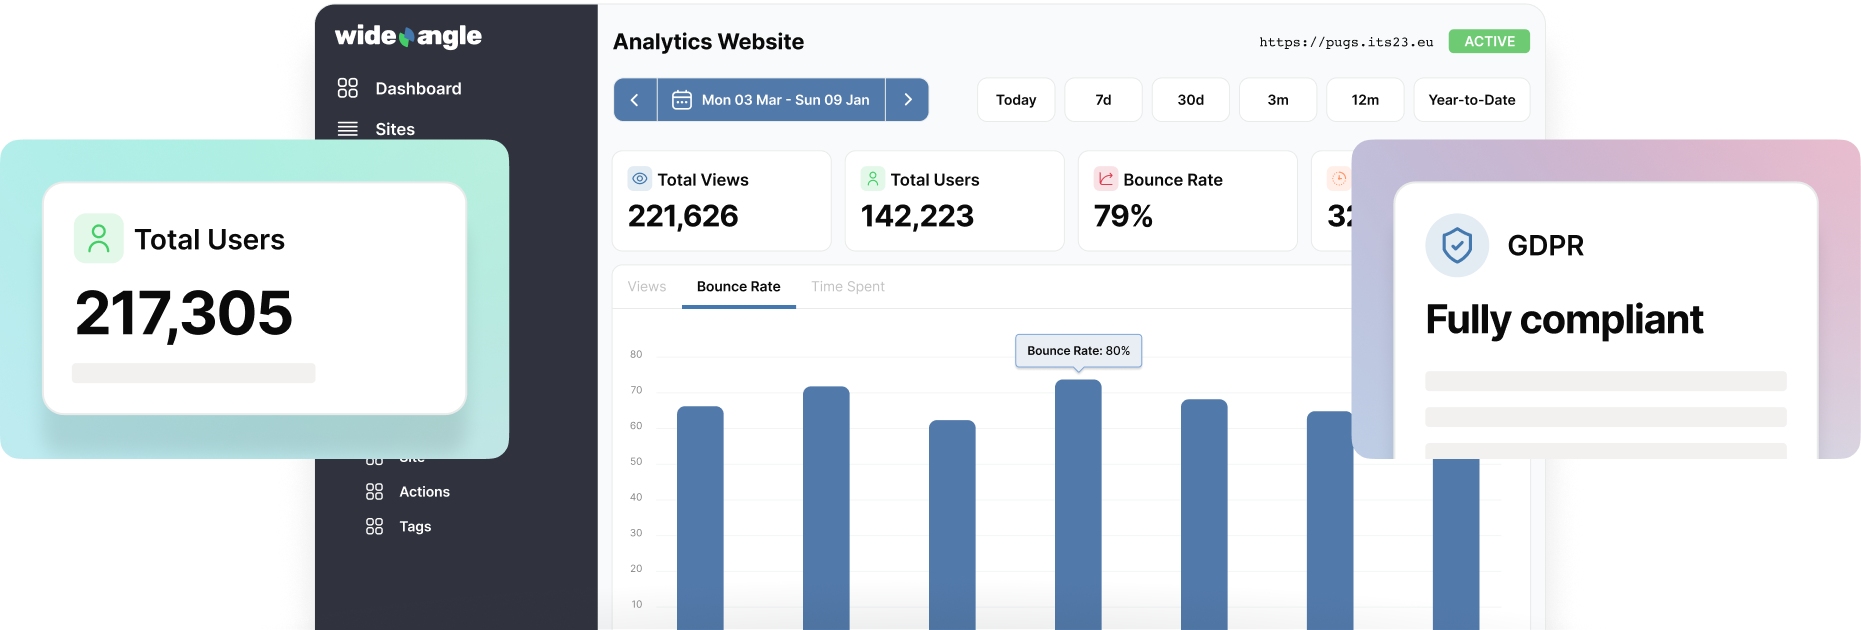Viewport: 1861px width, 630px height.
Task: Choose the Year-to-Date range
Action: click(x=1471, y=100)
